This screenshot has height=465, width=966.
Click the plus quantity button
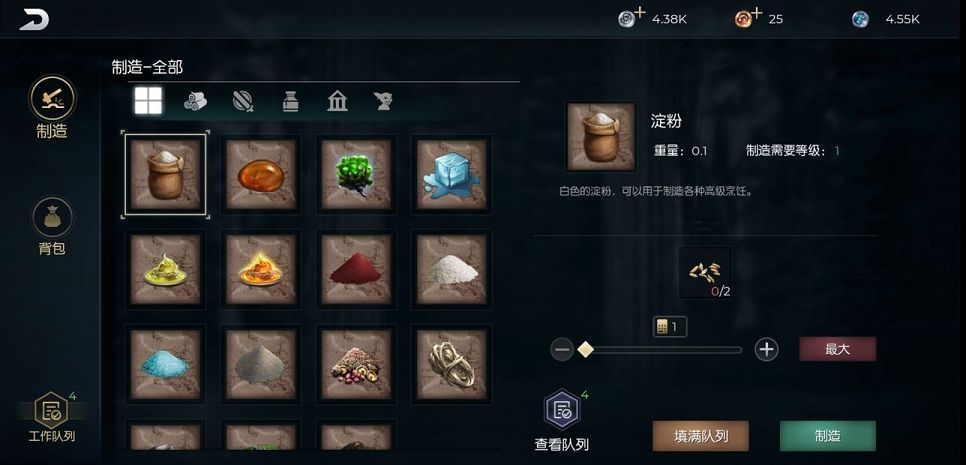point(766,350)
